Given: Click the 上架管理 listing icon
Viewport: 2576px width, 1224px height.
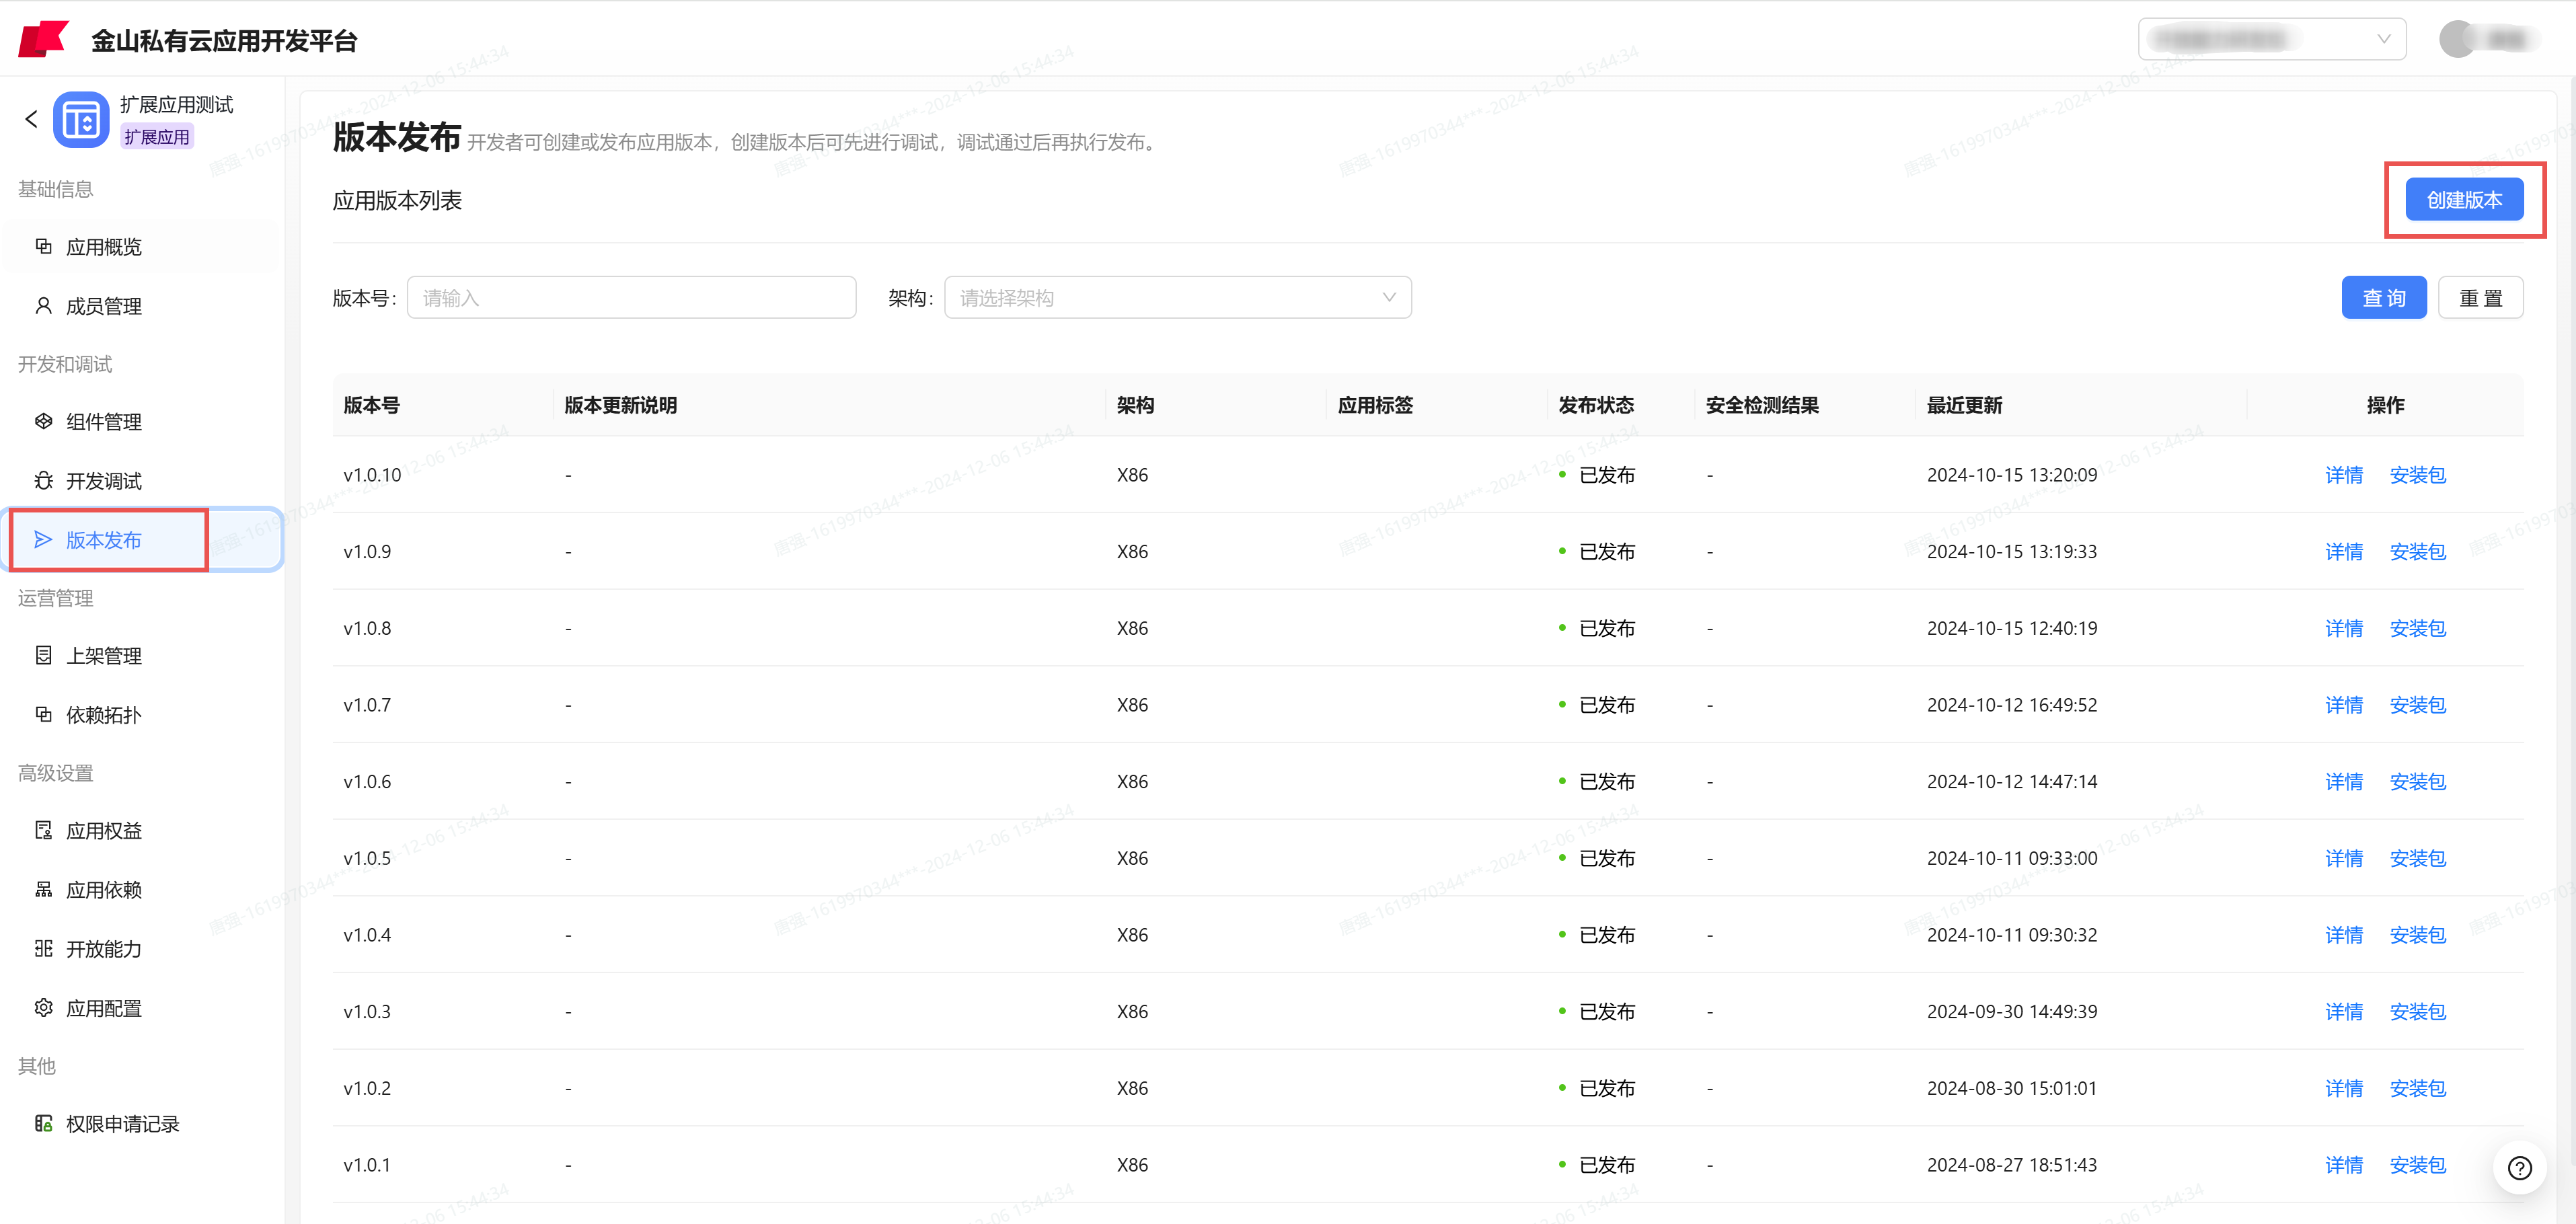Looking at the screenshot, I should click(x=43, y=655).
